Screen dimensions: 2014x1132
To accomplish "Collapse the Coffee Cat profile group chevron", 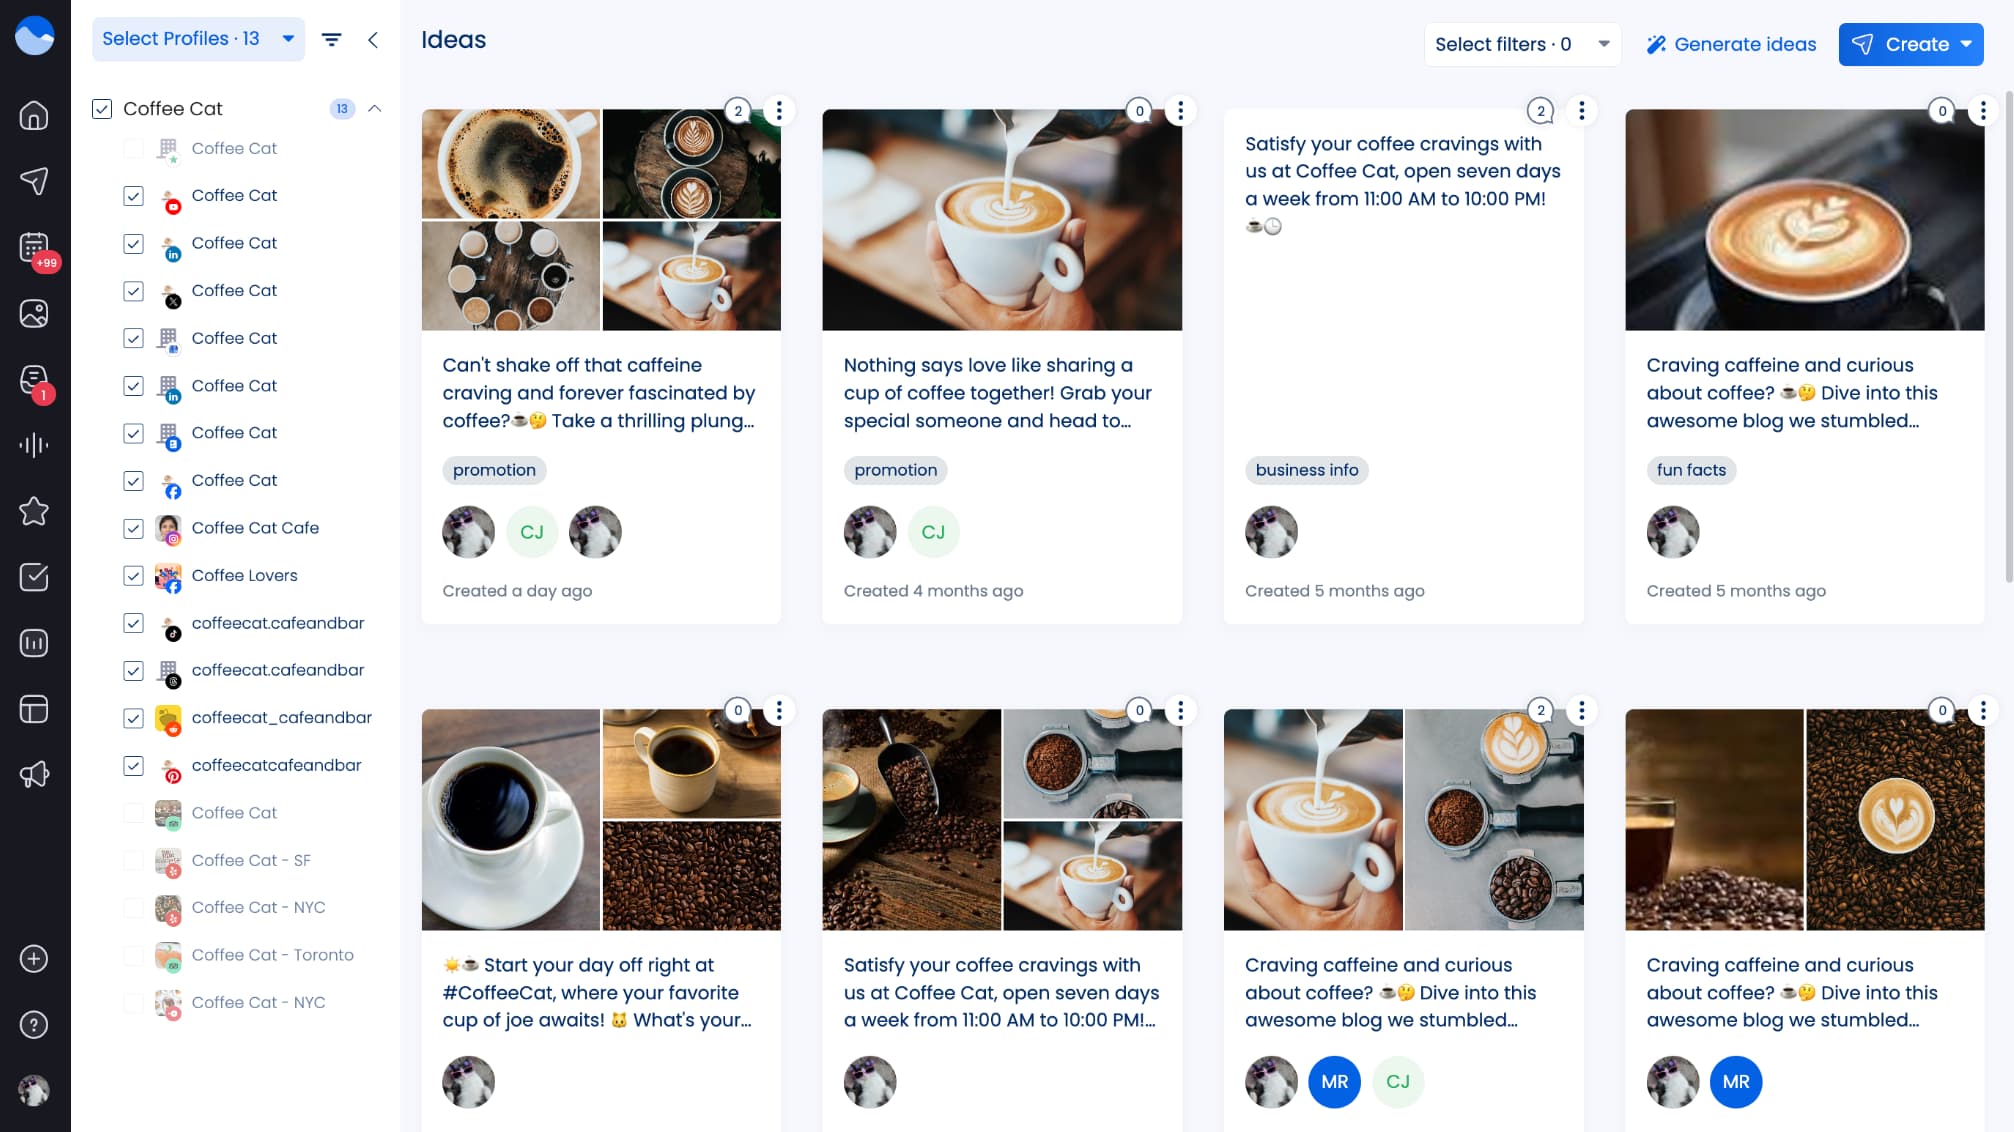I will (374, 108).
